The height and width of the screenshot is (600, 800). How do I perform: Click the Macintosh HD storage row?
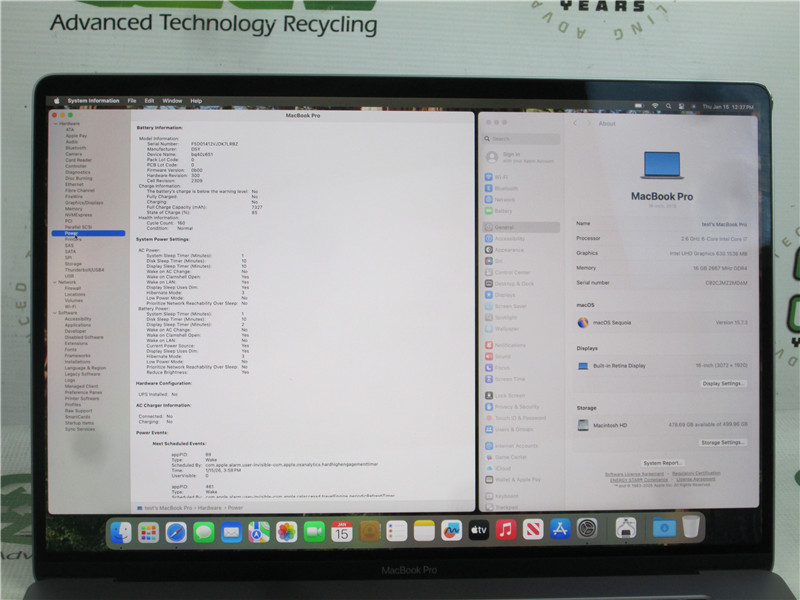[x=662, y=425]
